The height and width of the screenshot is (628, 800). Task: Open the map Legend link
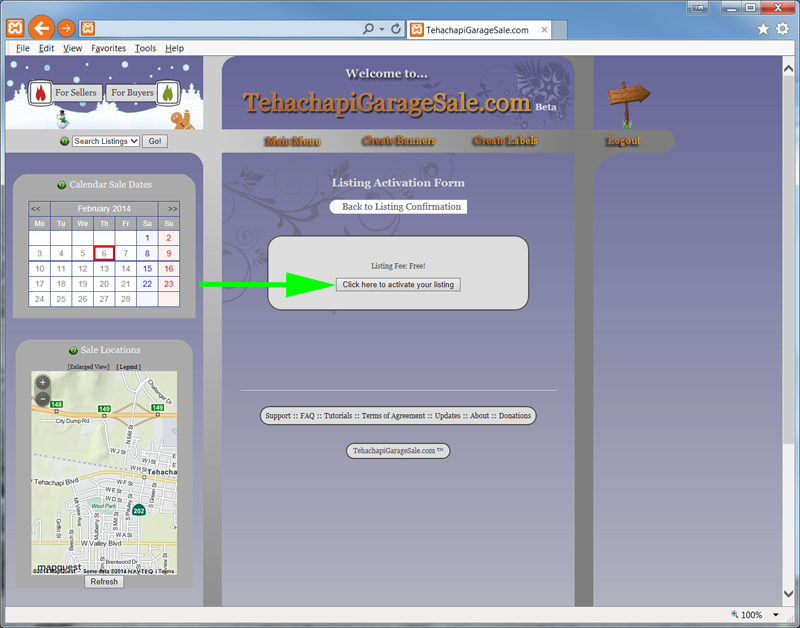(x=129, y=366)
